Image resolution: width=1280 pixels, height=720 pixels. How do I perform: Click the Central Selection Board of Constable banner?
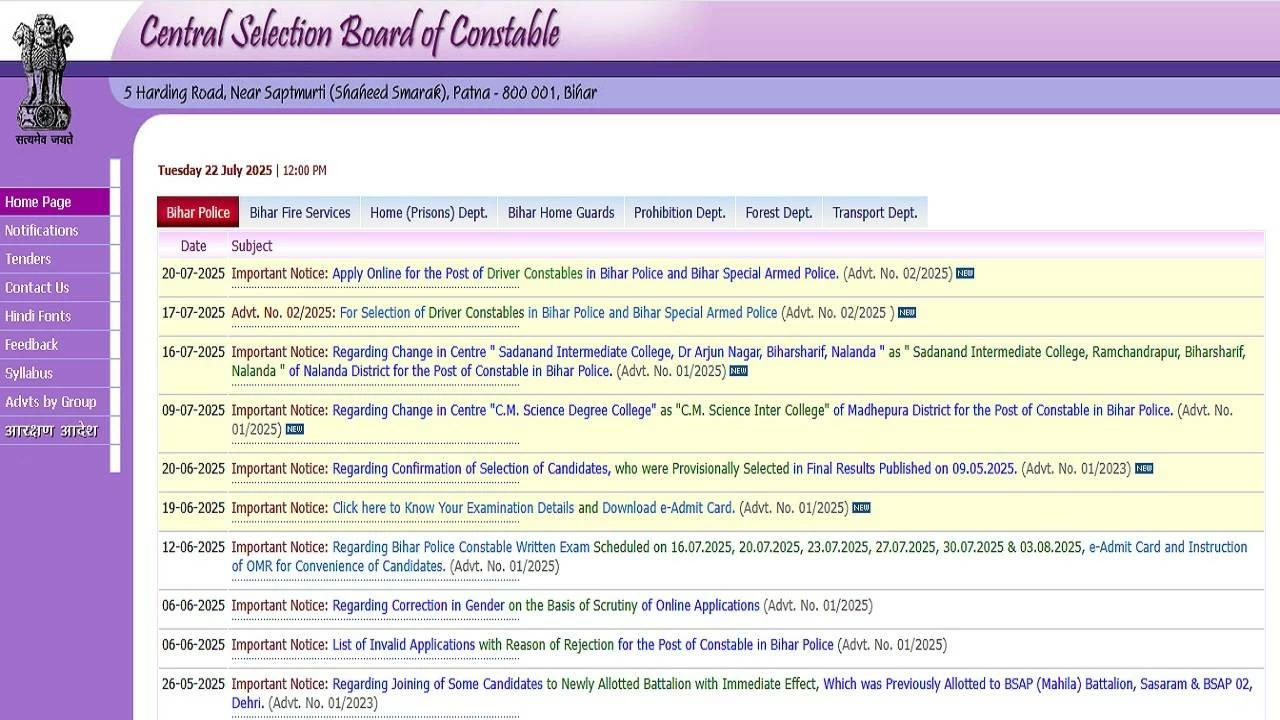click(350, 32)
